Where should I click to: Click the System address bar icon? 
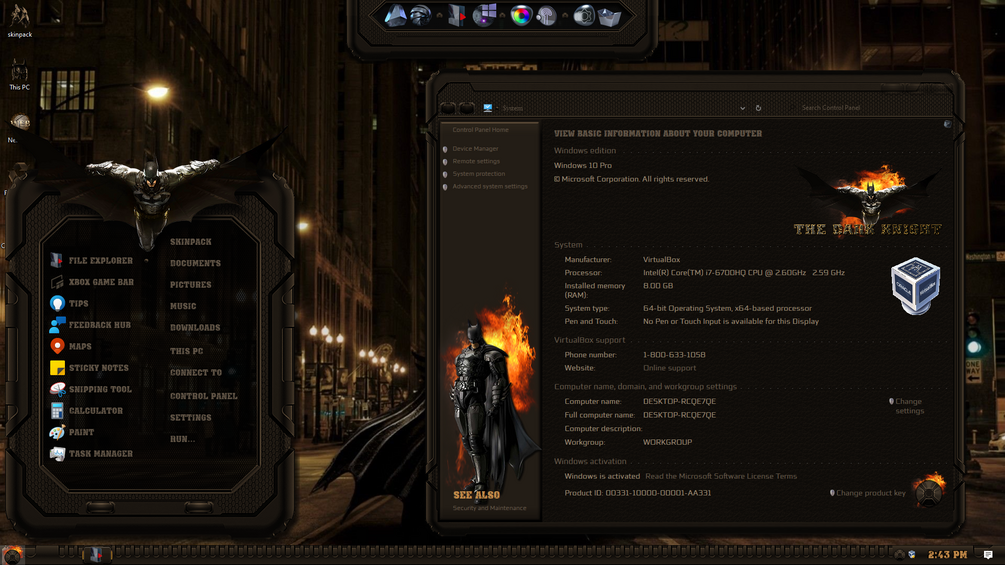[x=488, y=108]
